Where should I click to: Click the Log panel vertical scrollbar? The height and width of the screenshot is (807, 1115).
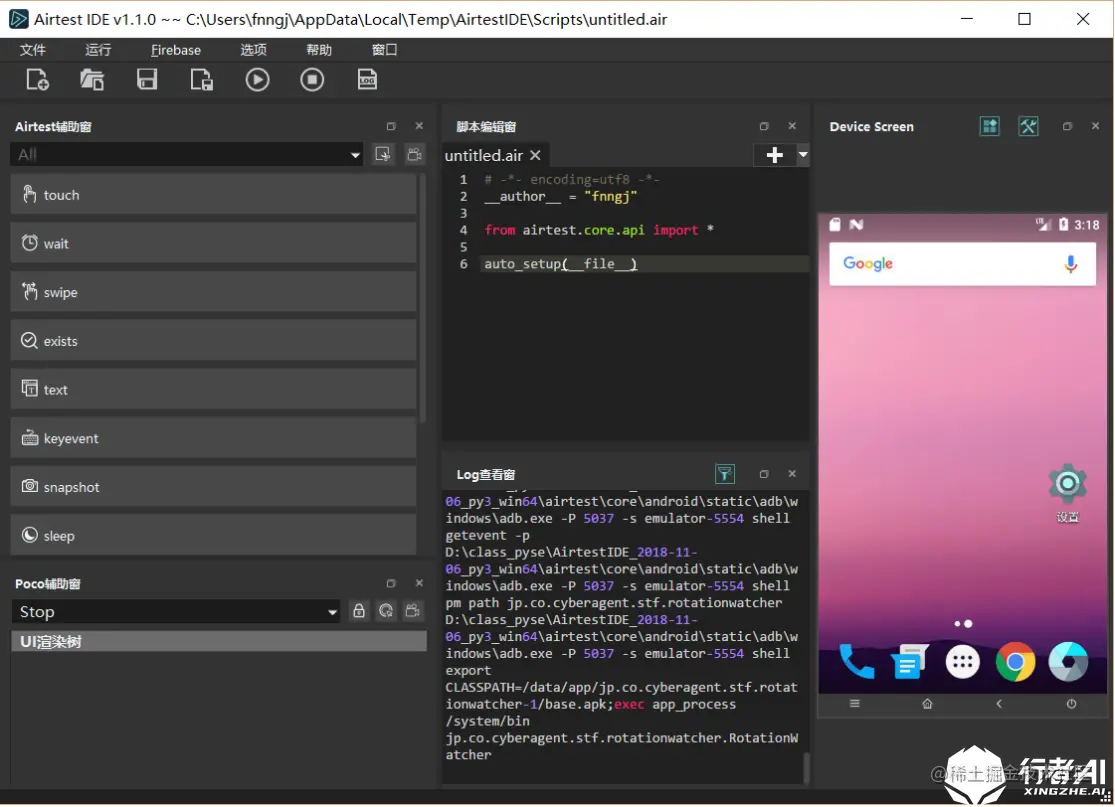tap(806, 768)
